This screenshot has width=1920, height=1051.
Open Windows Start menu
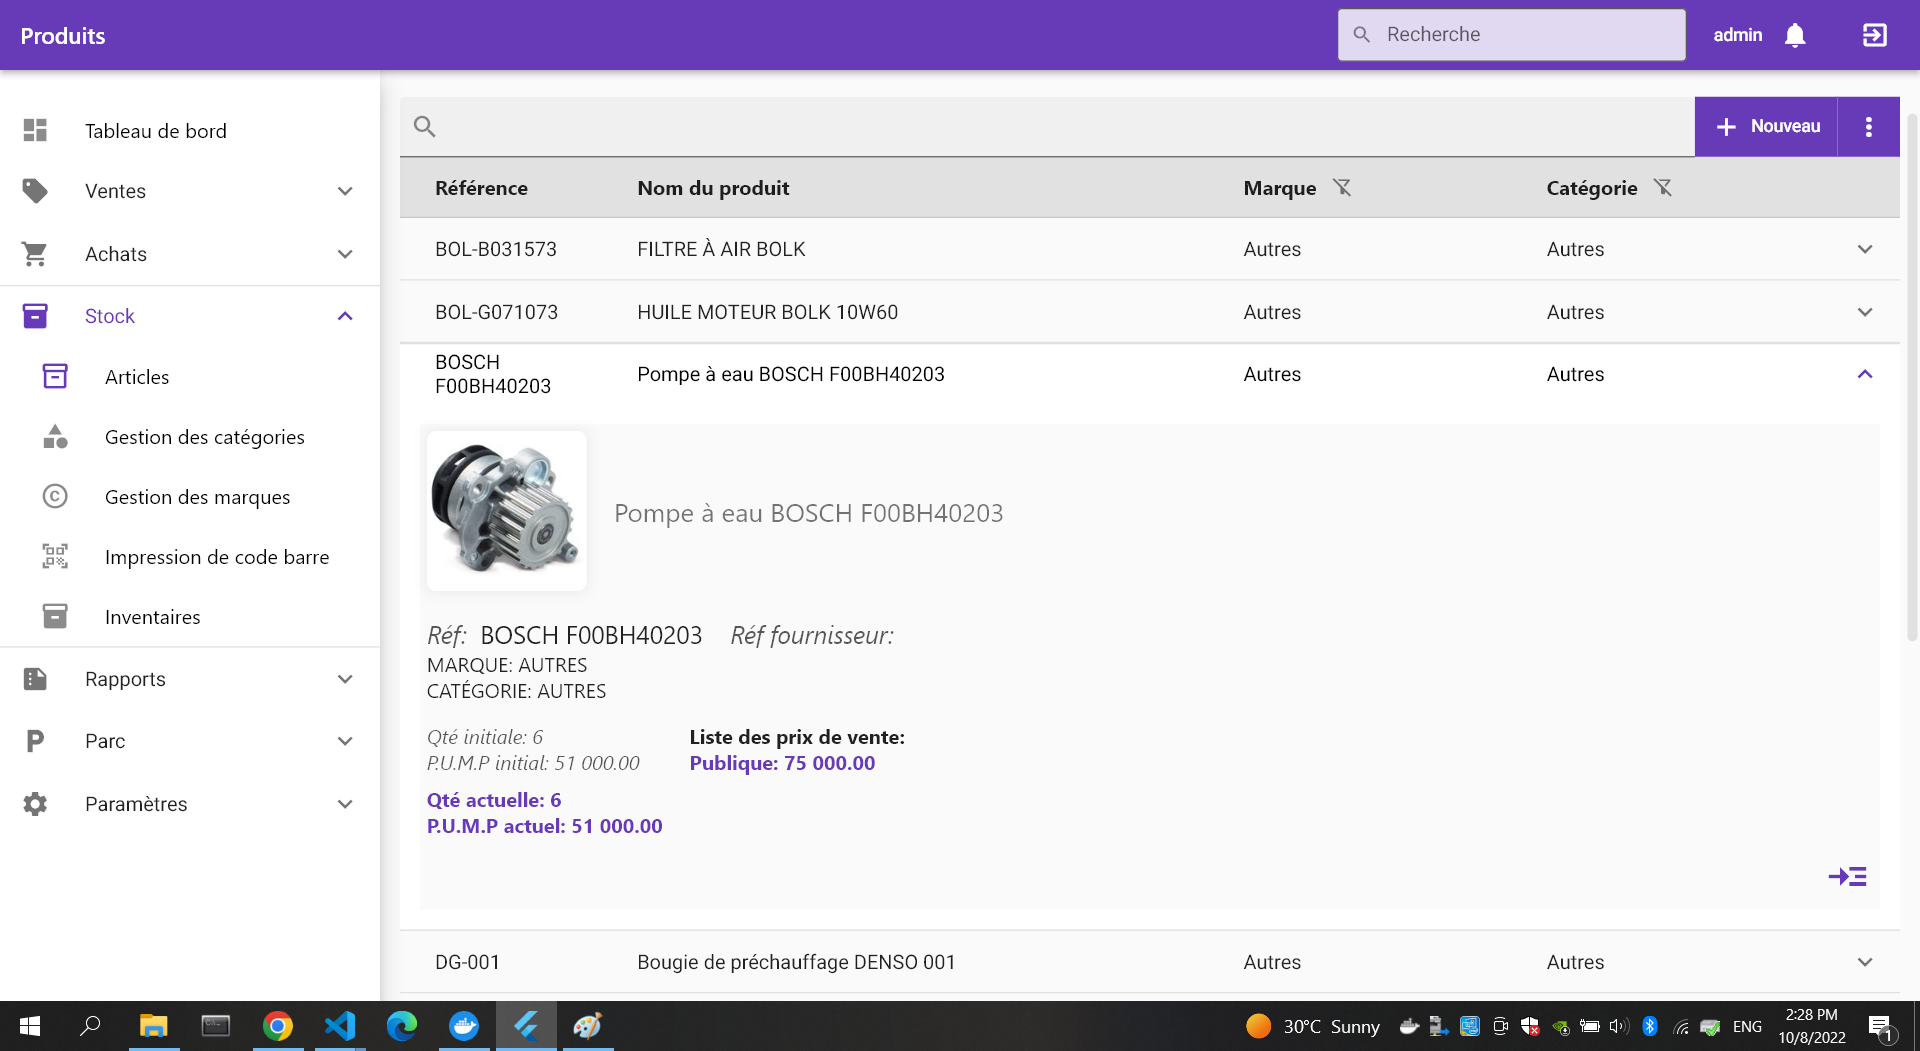(x=30, y=1026)
